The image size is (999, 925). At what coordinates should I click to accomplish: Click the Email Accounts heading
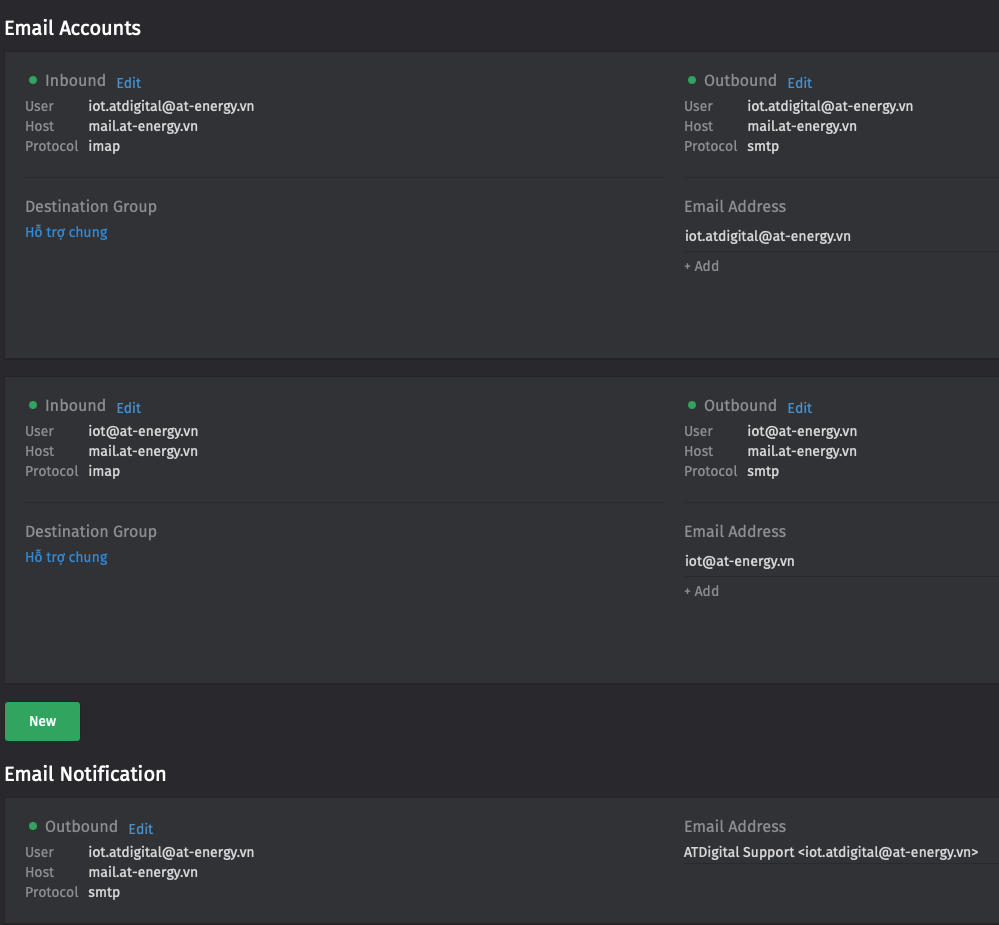coord(72,28)
